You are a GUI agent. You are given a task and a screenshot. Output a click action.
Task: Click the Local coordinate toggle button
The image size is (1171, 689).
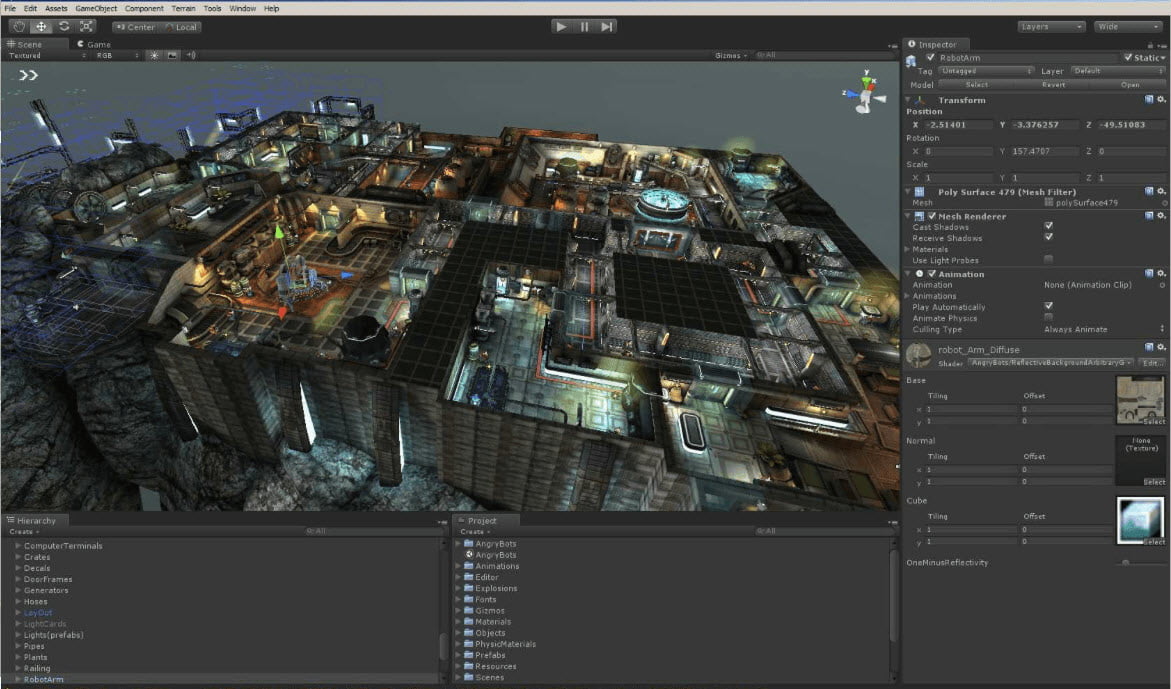tap(180, 27)
